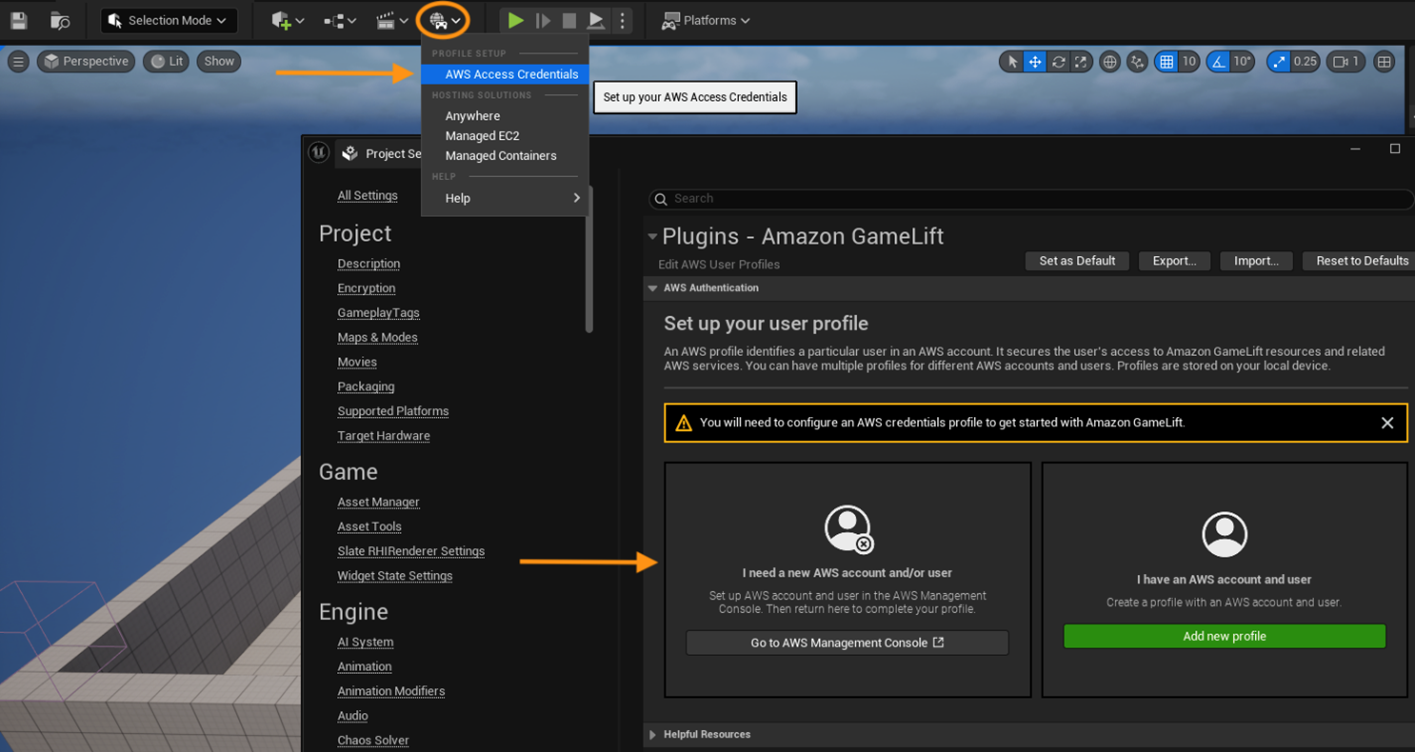This screenshot has width=1415, height=752.
Task: Open play options three-dot menu
Action: point(622,20)
